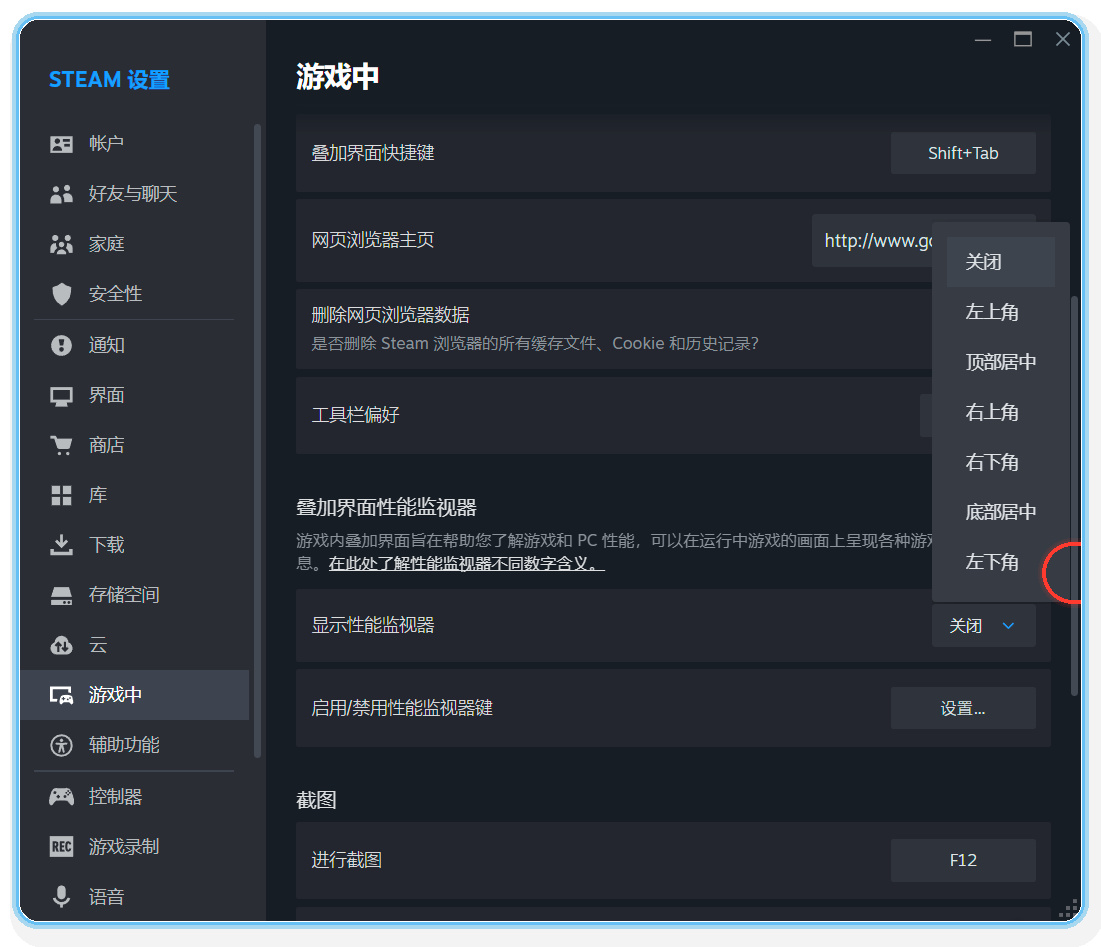Maximize the Steam settings window
The width and height of the screenshot is (1101, 947).
[x=1022, y=39]
